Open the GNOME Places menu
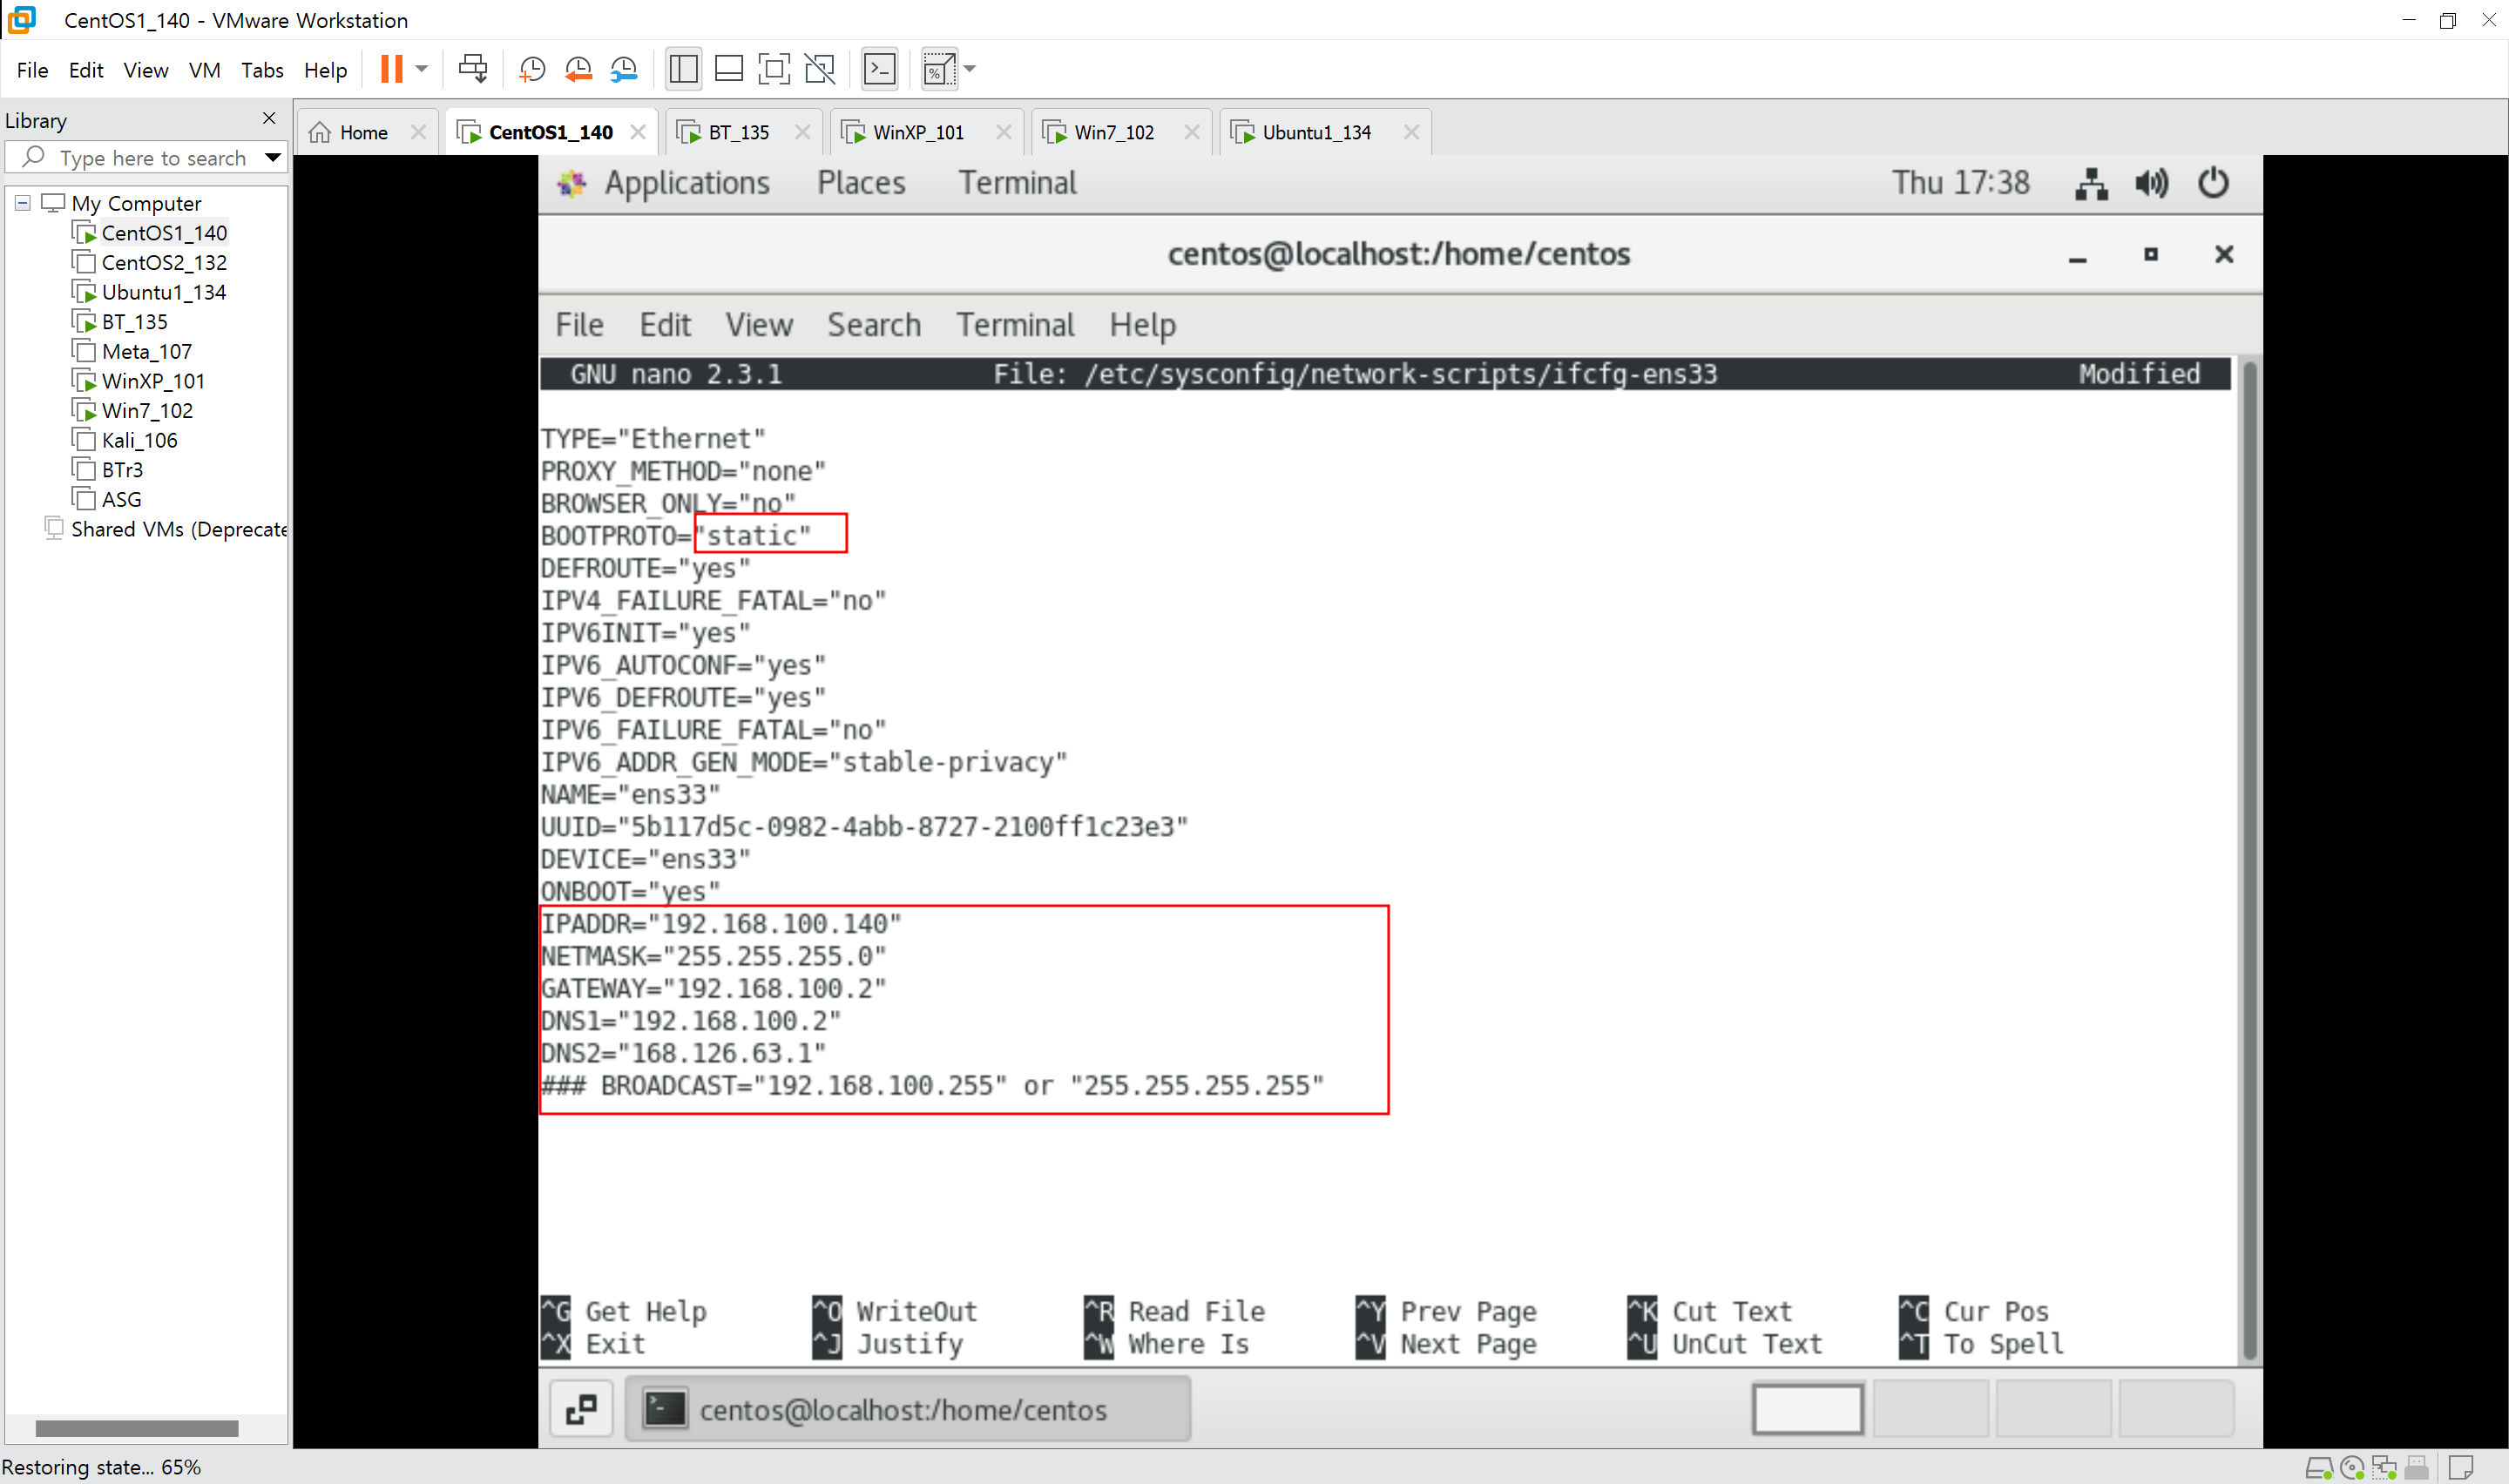Viewport: 2509px width, 1484px height. (x=861, y=183)
